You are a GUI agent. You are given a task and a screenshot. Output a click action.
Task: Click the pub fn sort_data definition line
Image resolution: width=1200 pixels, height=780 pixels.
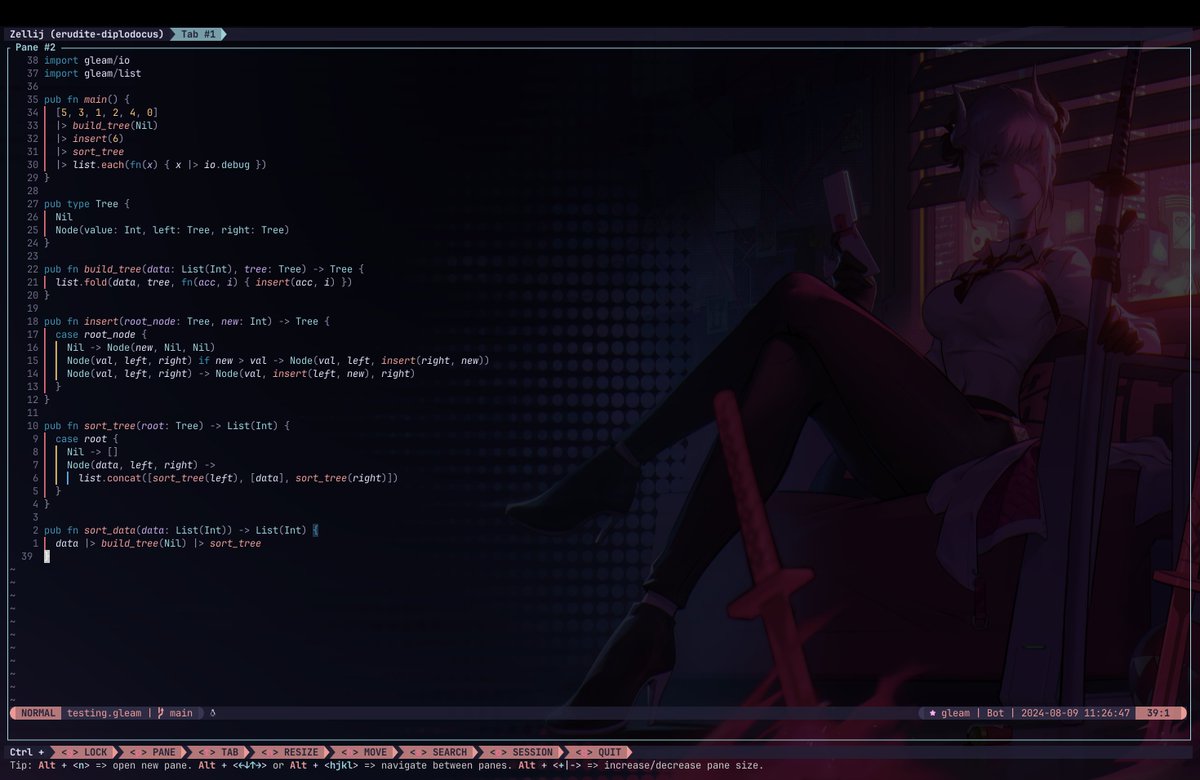pos(180,530)
